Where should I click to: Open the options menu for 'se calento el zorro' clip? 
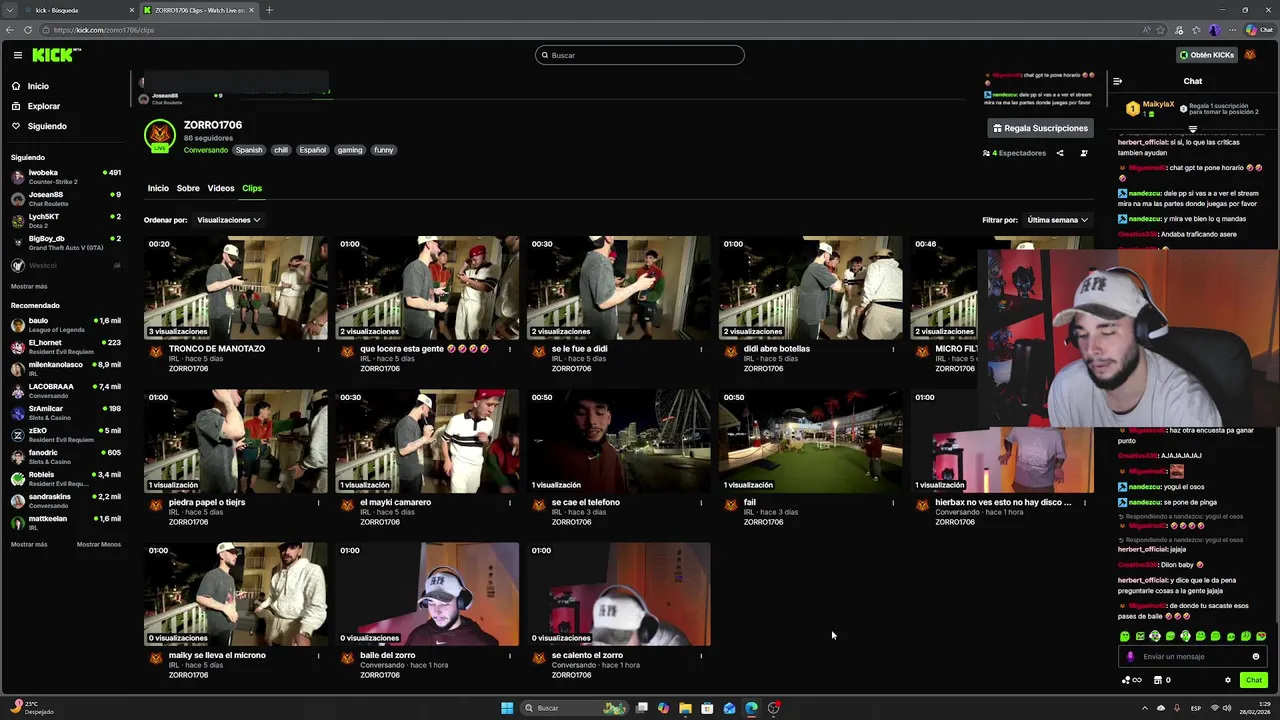click(x=701, y=656)
